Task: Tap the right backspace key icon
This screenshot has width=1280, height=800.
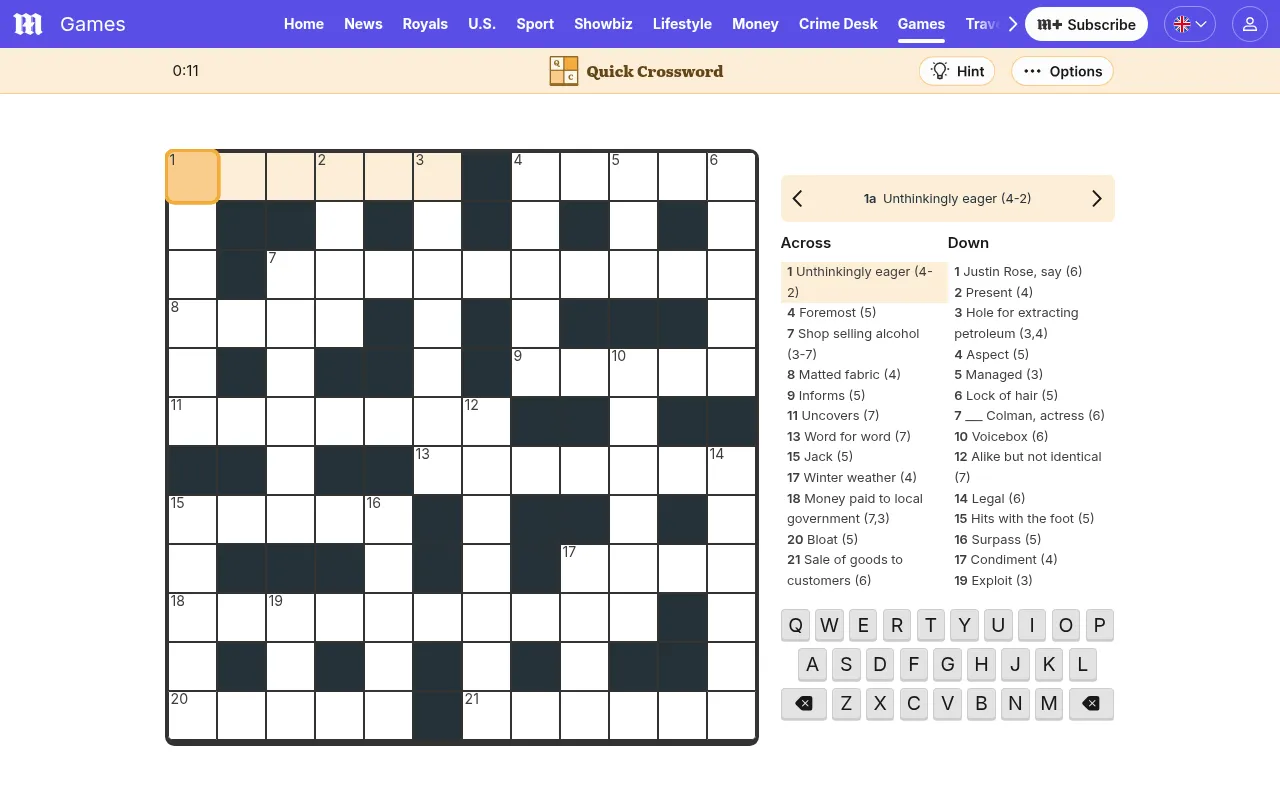Action: coord(1091,704)
